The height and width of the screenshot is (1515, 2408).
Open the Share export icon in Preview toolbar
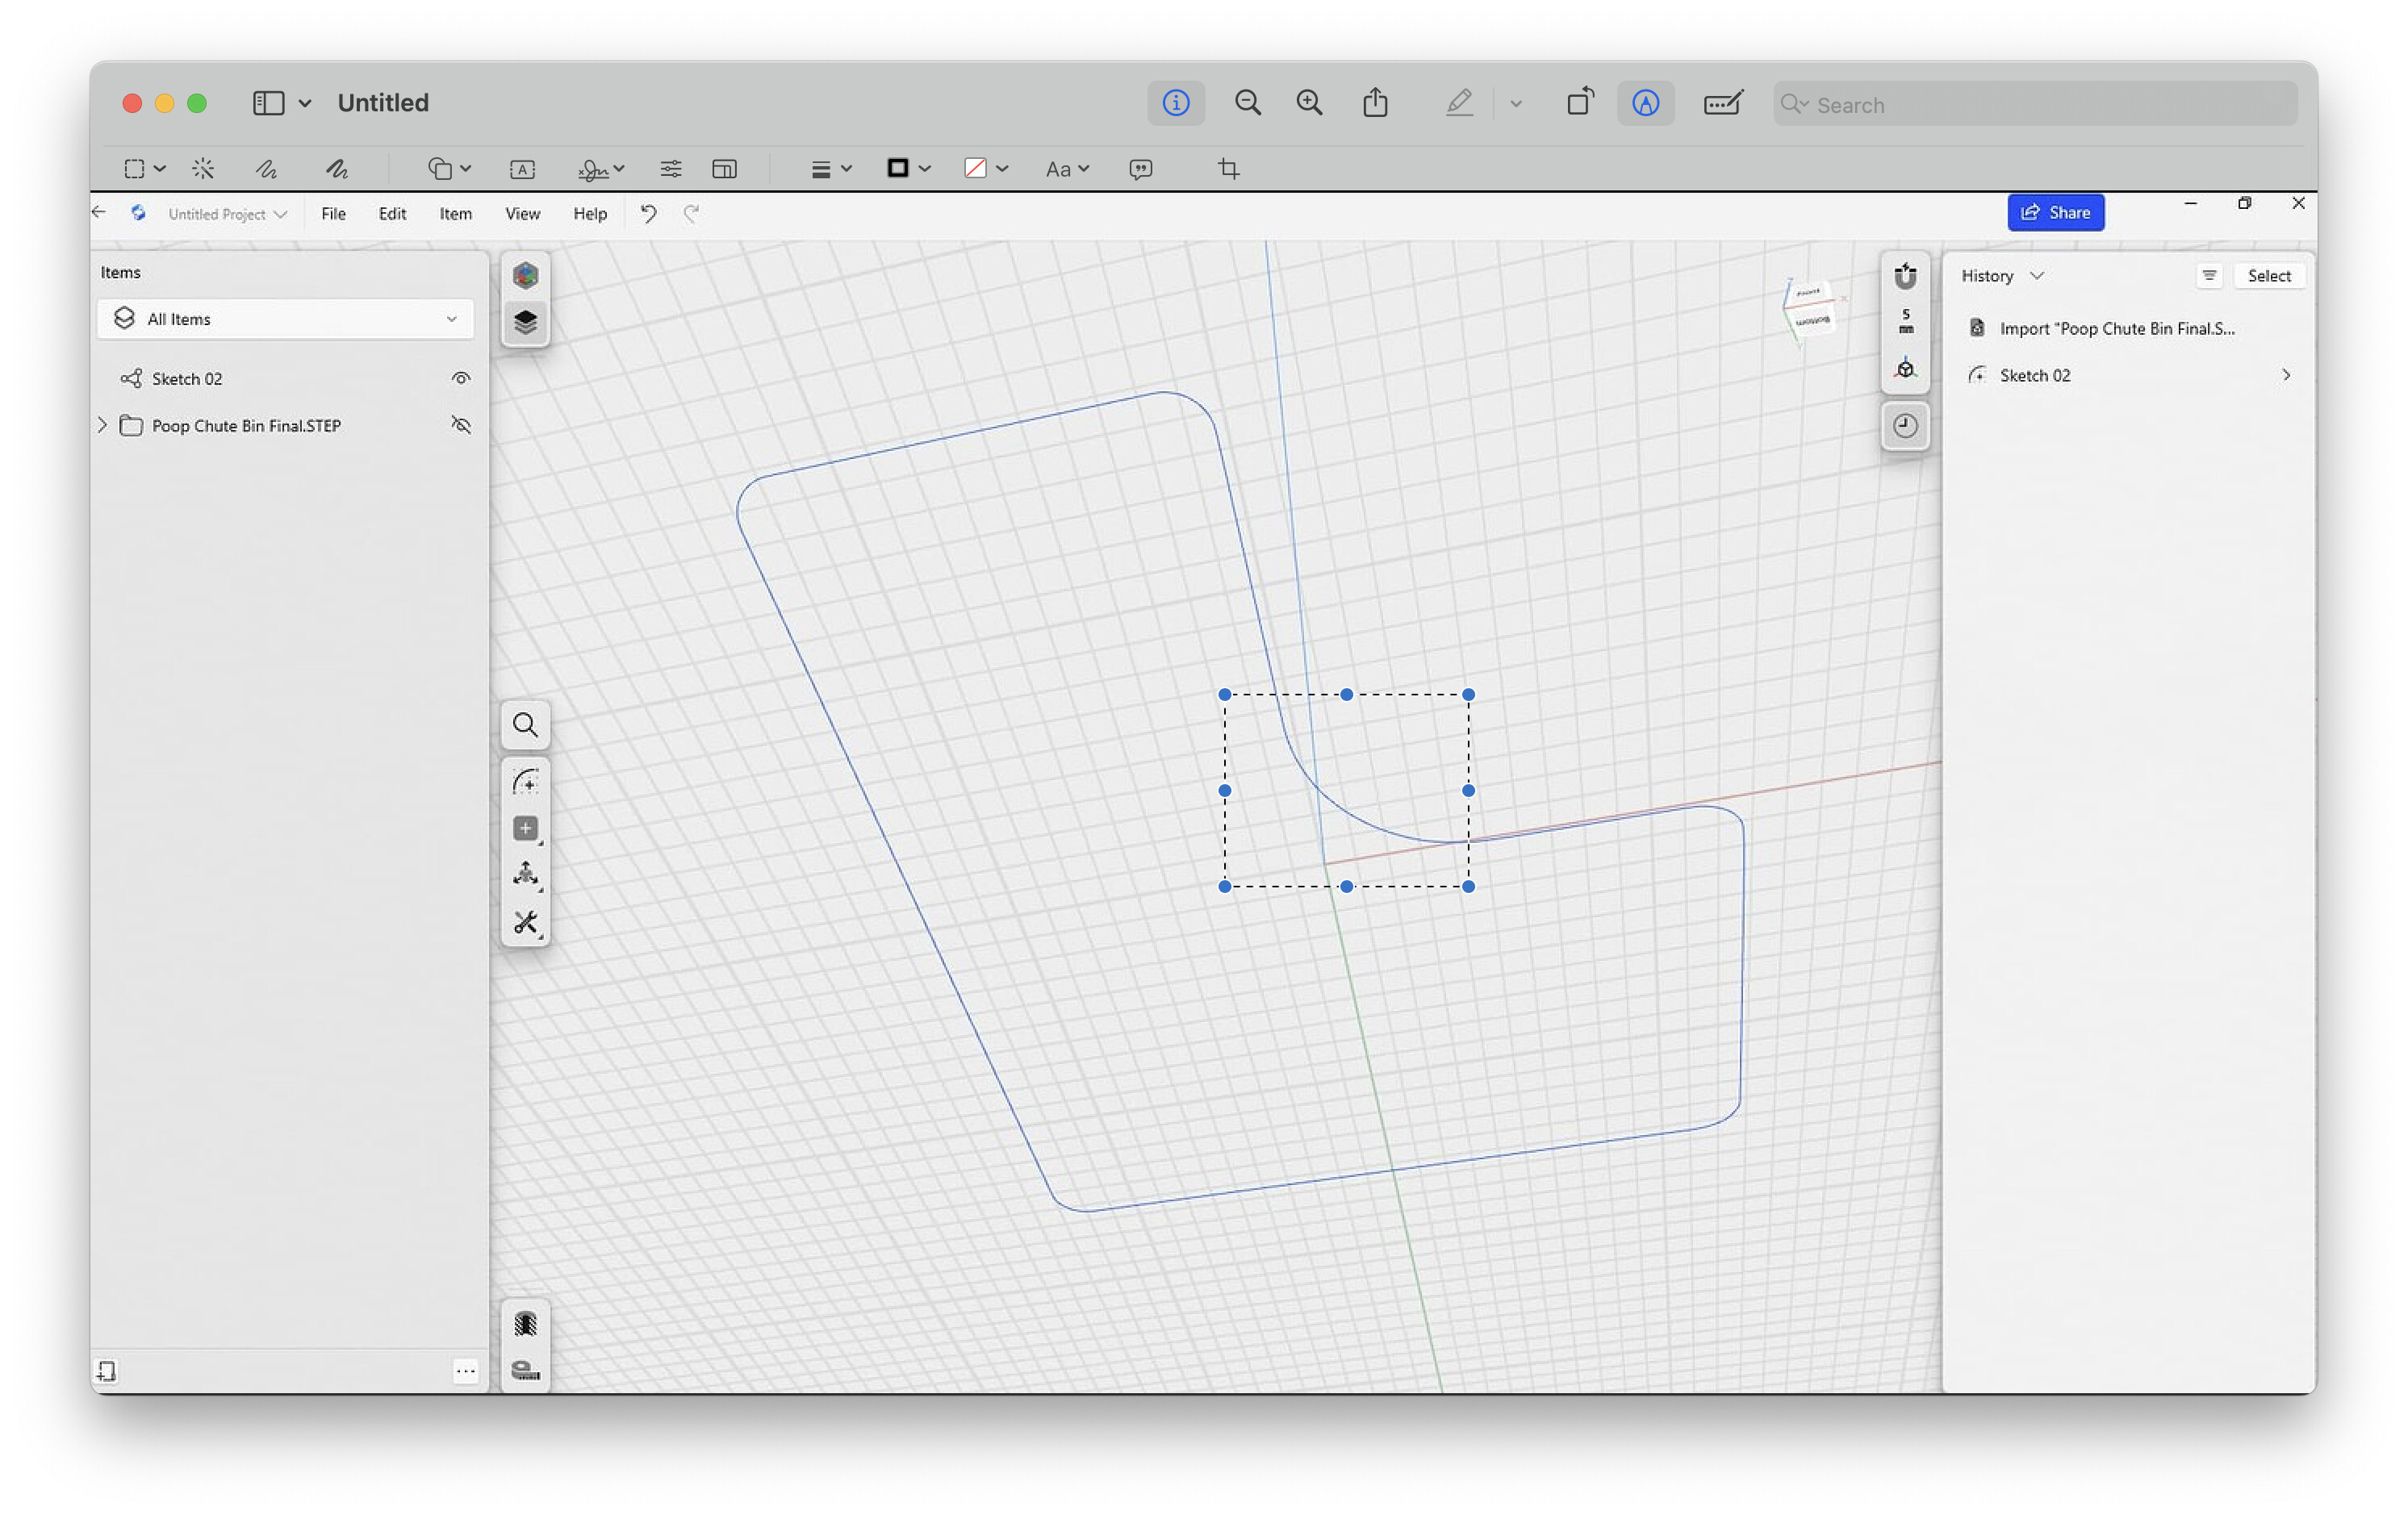click(1375, 103)
